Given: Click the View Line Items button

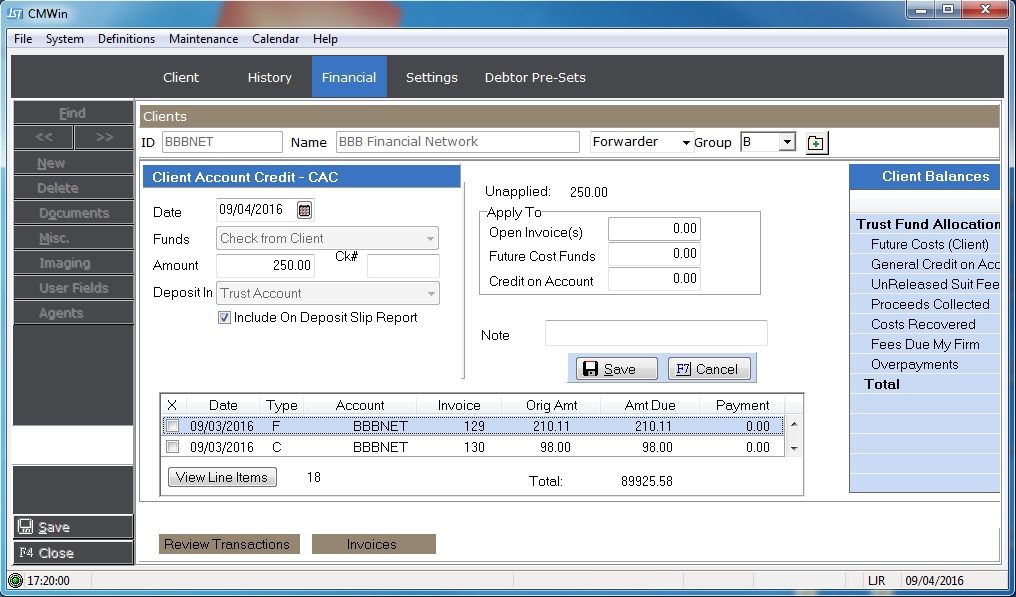Looking at the screenshot, I should point(222,477).
